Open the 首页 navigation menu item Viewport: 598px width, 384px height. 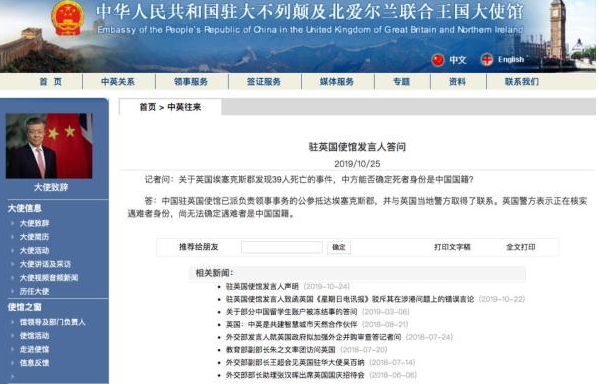(x=51, y=82)
